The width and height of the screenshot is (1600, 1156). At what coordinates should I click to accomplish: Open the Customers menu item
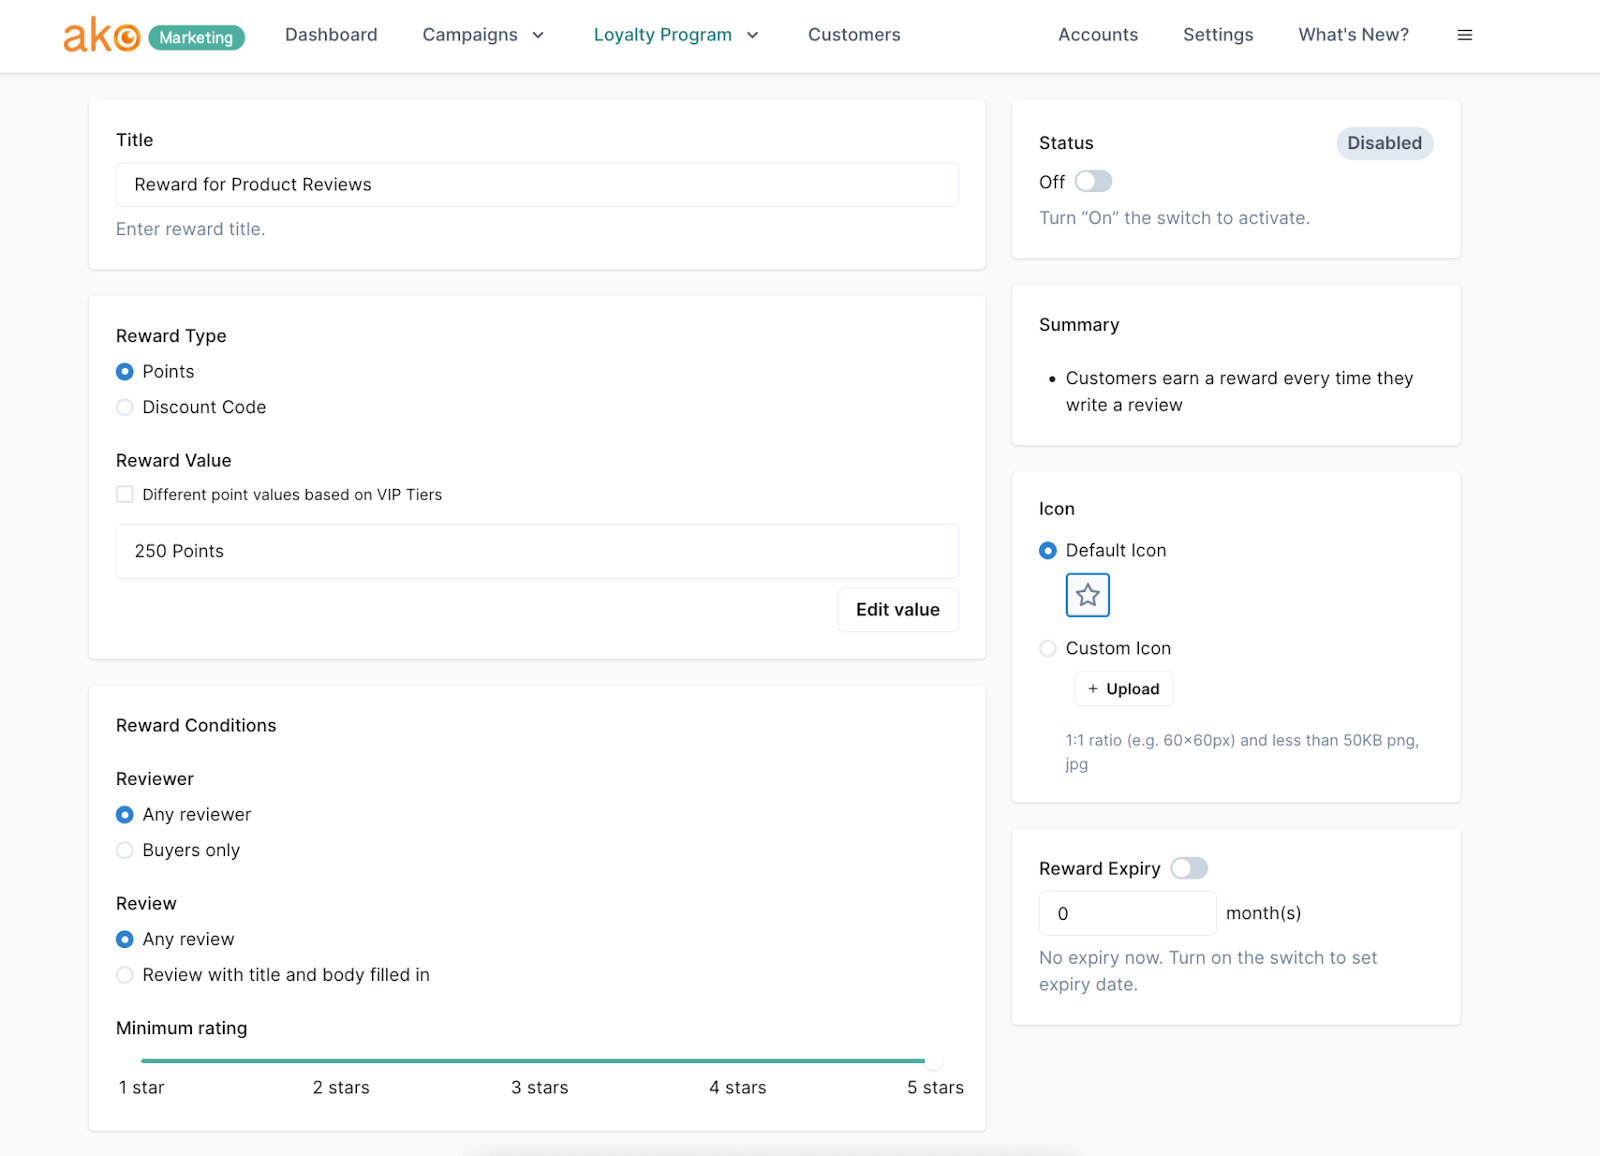(854, 35)
